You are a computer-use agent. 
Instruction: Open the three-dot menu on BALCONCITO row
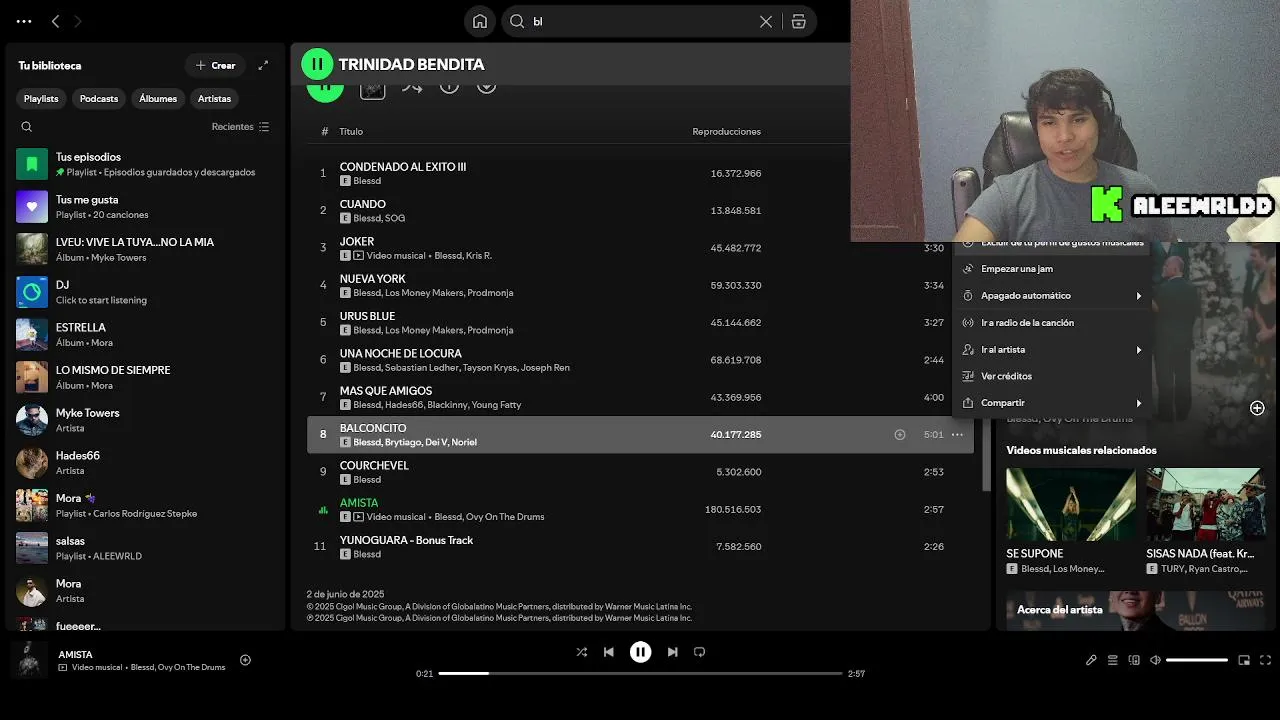[x=957, y=435]
